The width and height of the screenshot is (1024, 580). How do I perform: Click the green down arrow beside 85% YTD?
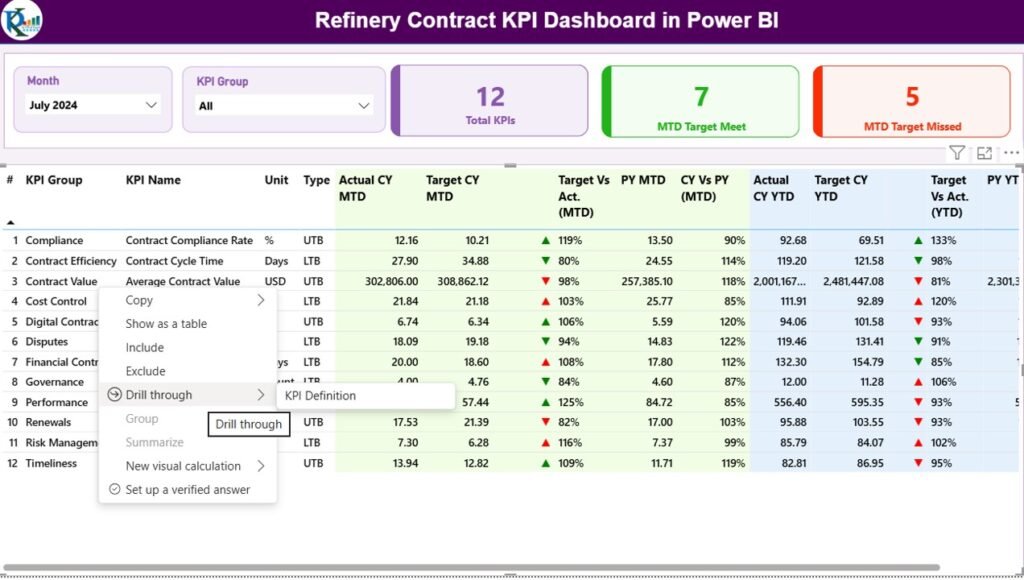(x=918, y=362)
